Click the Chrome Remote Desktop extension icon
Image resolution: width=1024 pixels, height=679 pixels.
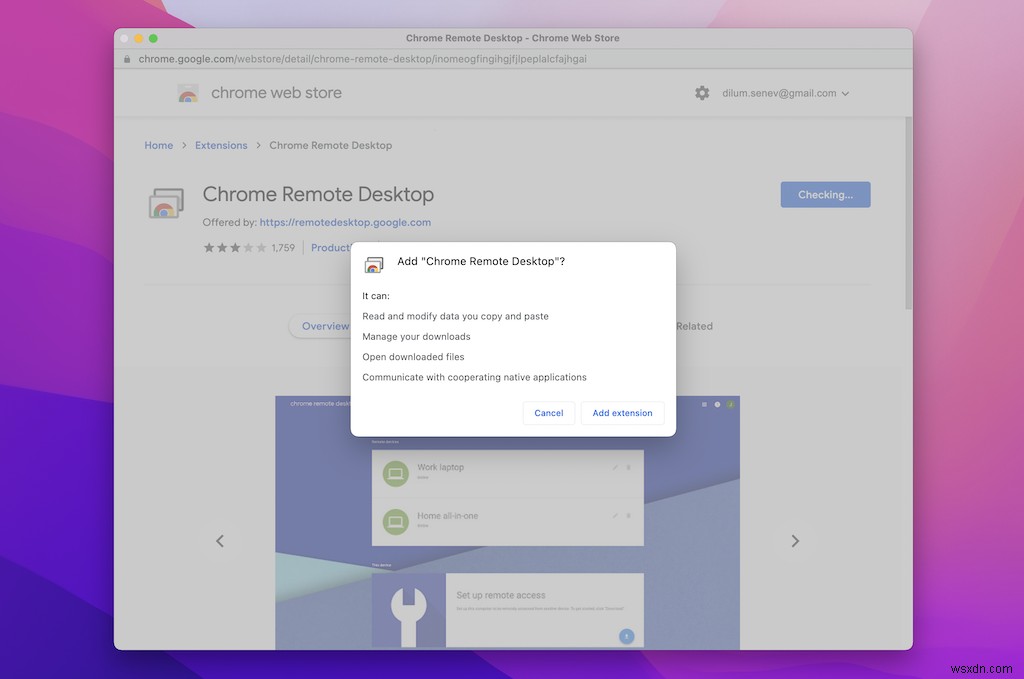pos(166,201)
